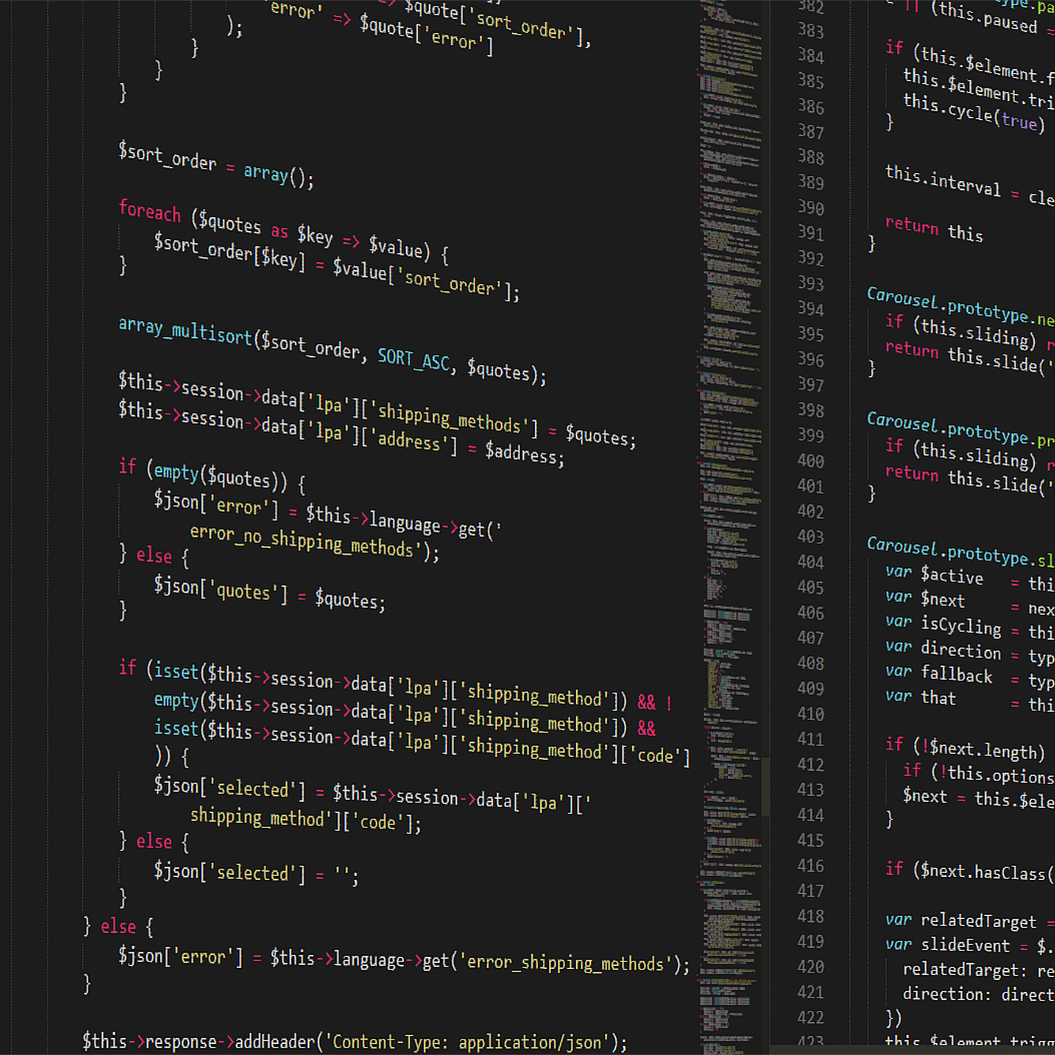
Task: Place cursor on the array_multisort function call
Action: click(185, 331)
